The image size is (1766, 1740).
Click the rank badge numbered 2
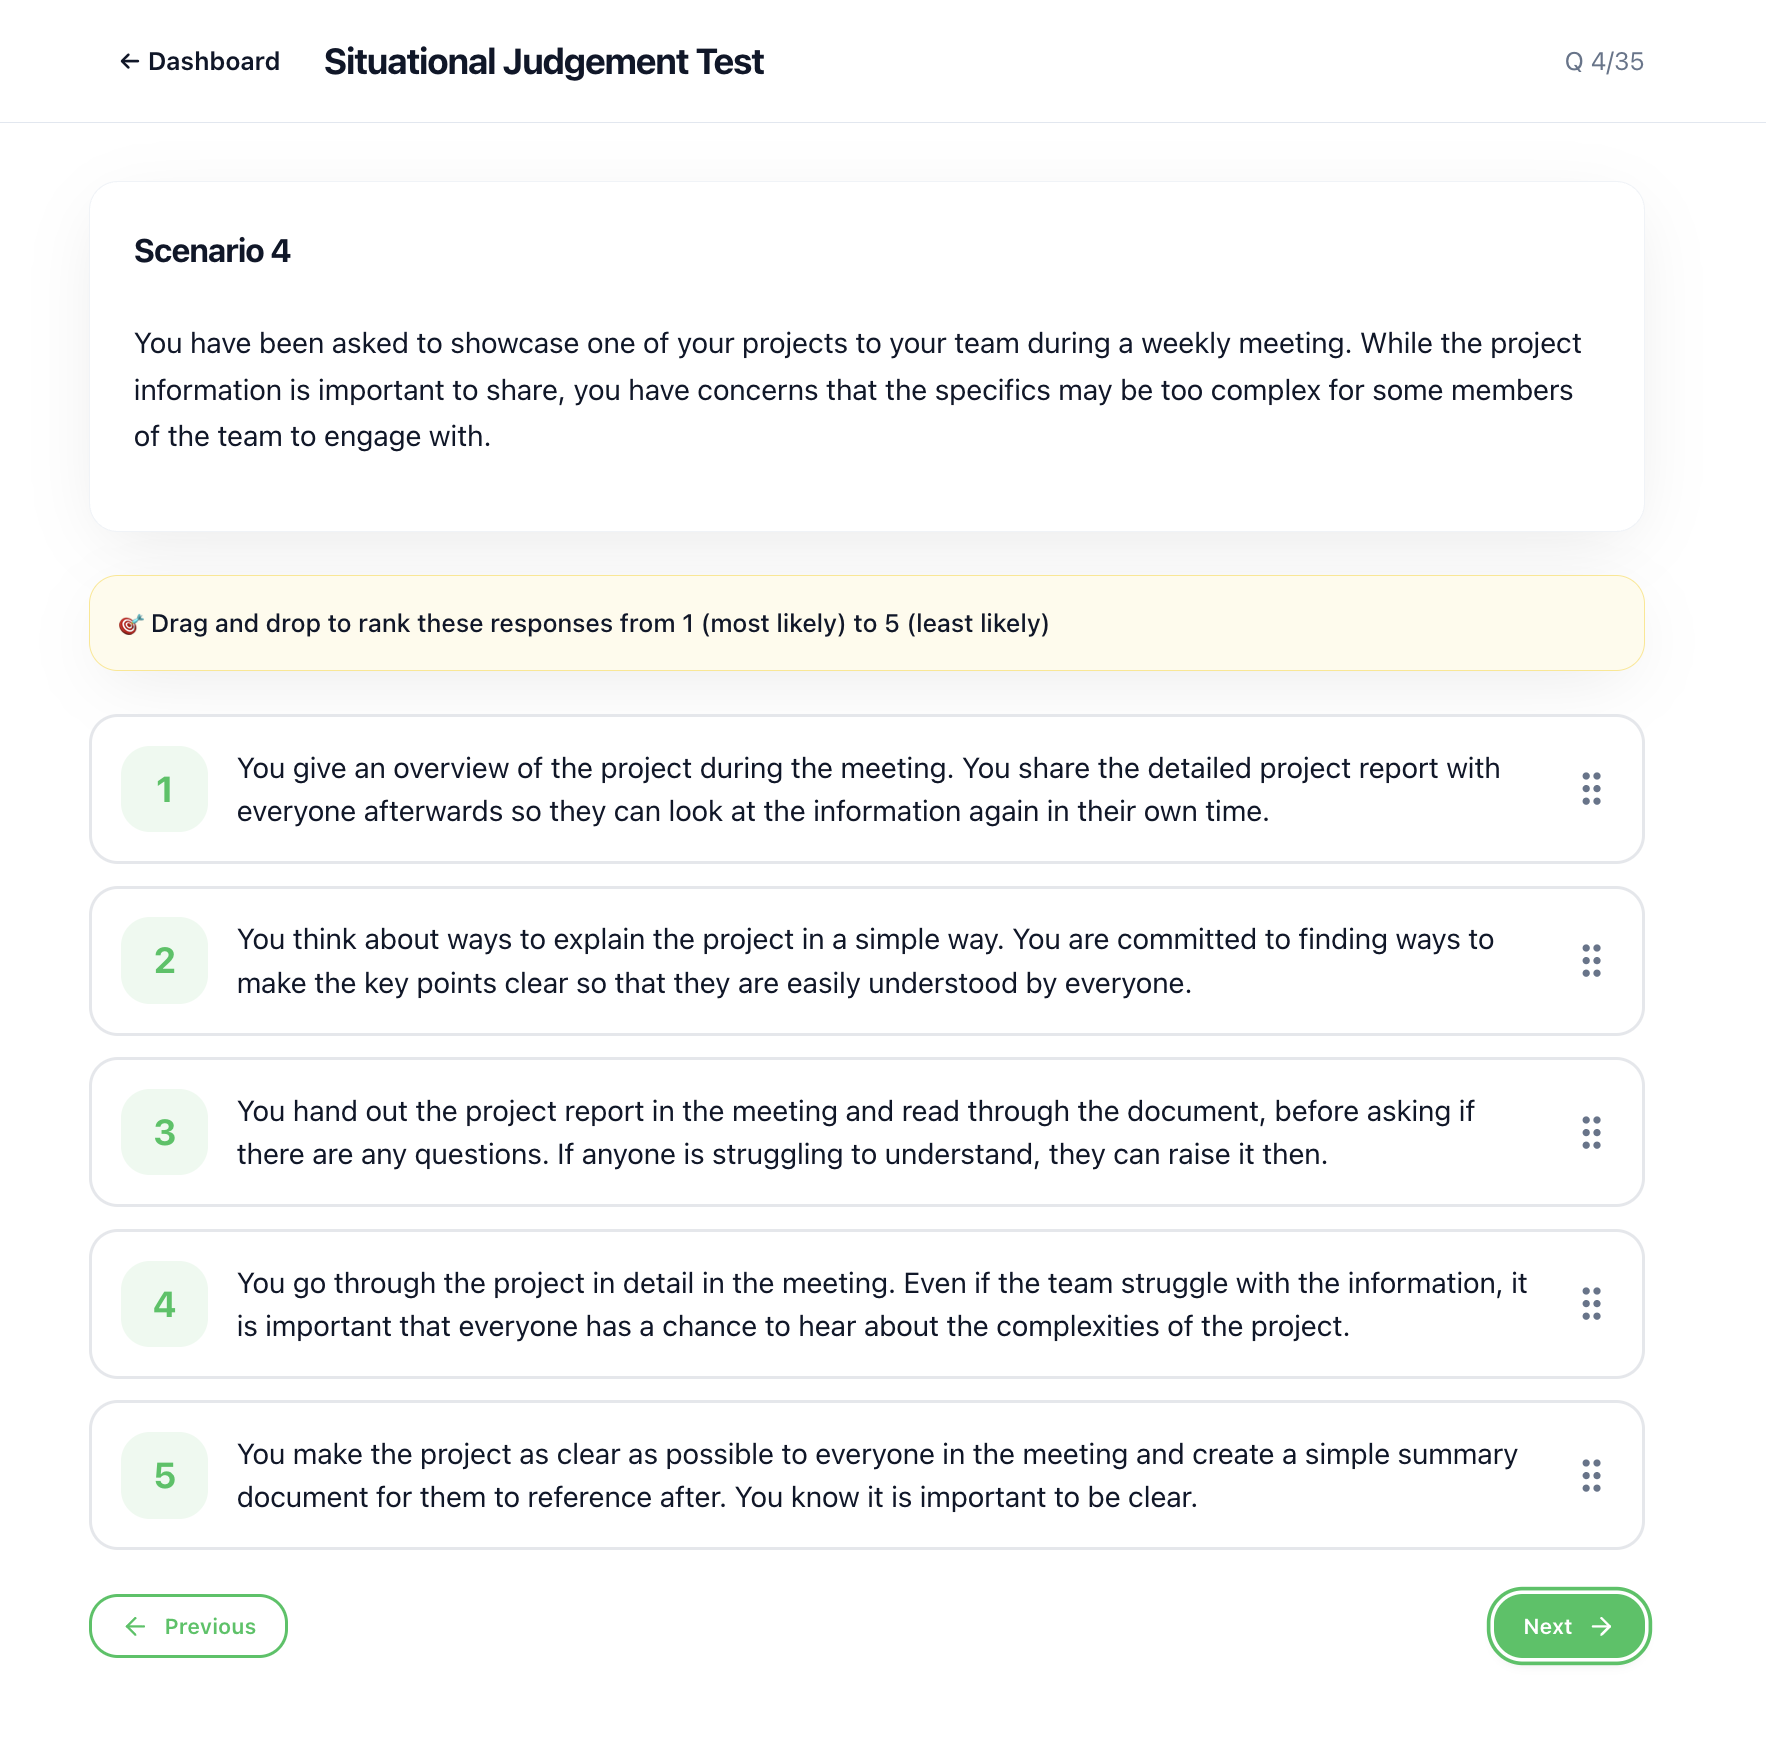[x=164, y=960]
